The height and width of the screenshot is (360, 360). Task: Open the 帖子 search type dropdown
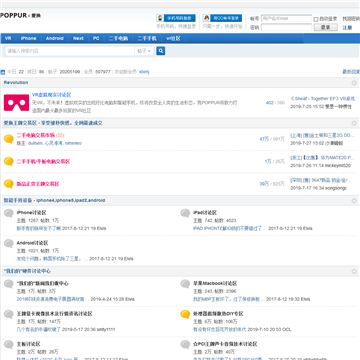click(x=144, y=51)
